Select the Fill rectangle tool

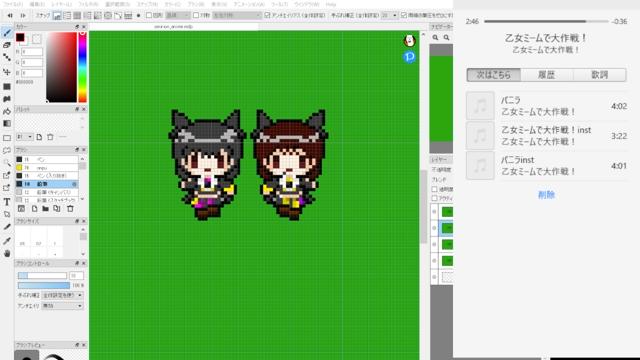click(x=7, y=87)
